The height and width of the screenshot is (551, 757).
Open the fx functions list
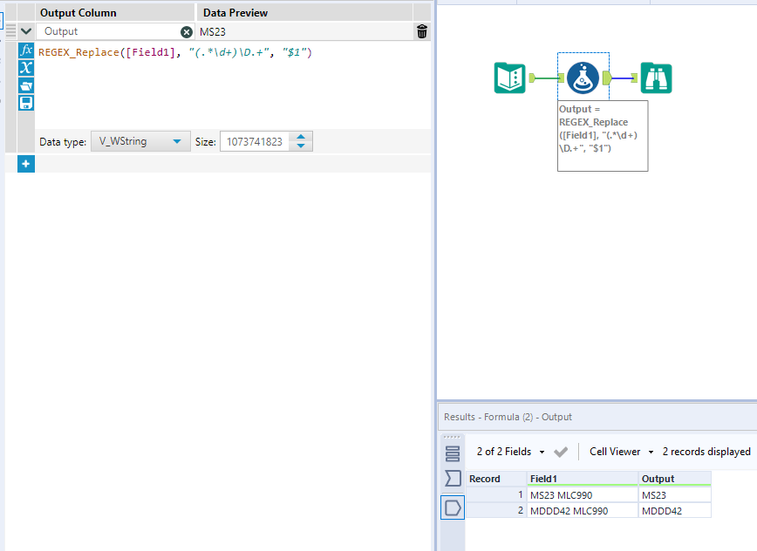click(x=26, y=50)
